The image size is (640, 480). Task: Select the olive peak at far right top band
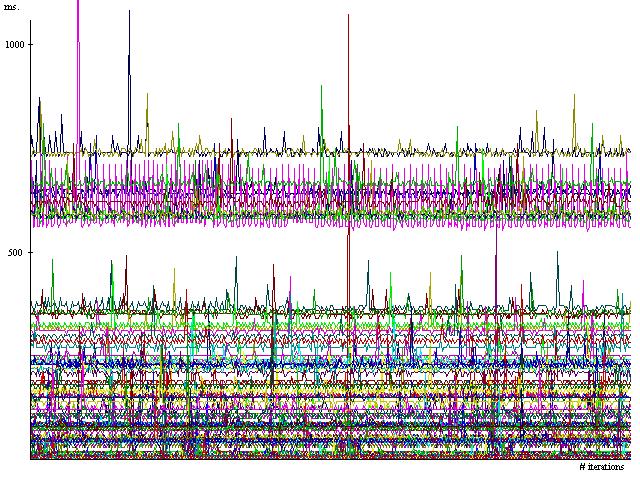pos(574,97)
